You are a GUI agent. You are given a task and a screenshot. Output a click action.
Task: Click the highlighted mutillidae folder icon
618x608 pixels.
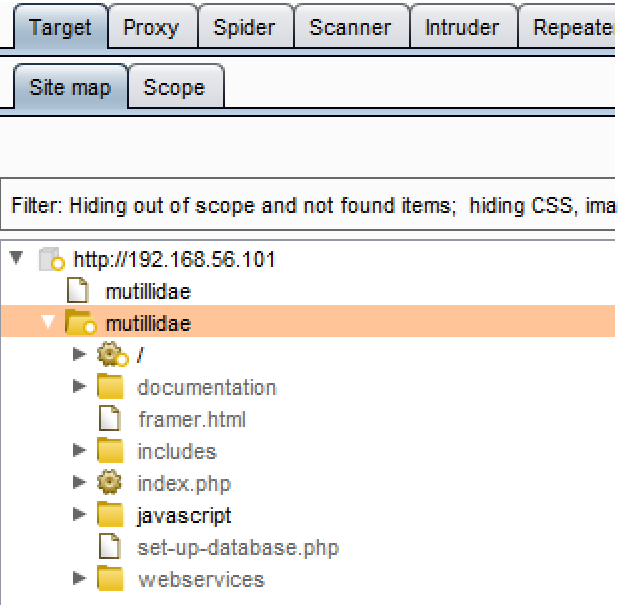[x=79, y=324]
